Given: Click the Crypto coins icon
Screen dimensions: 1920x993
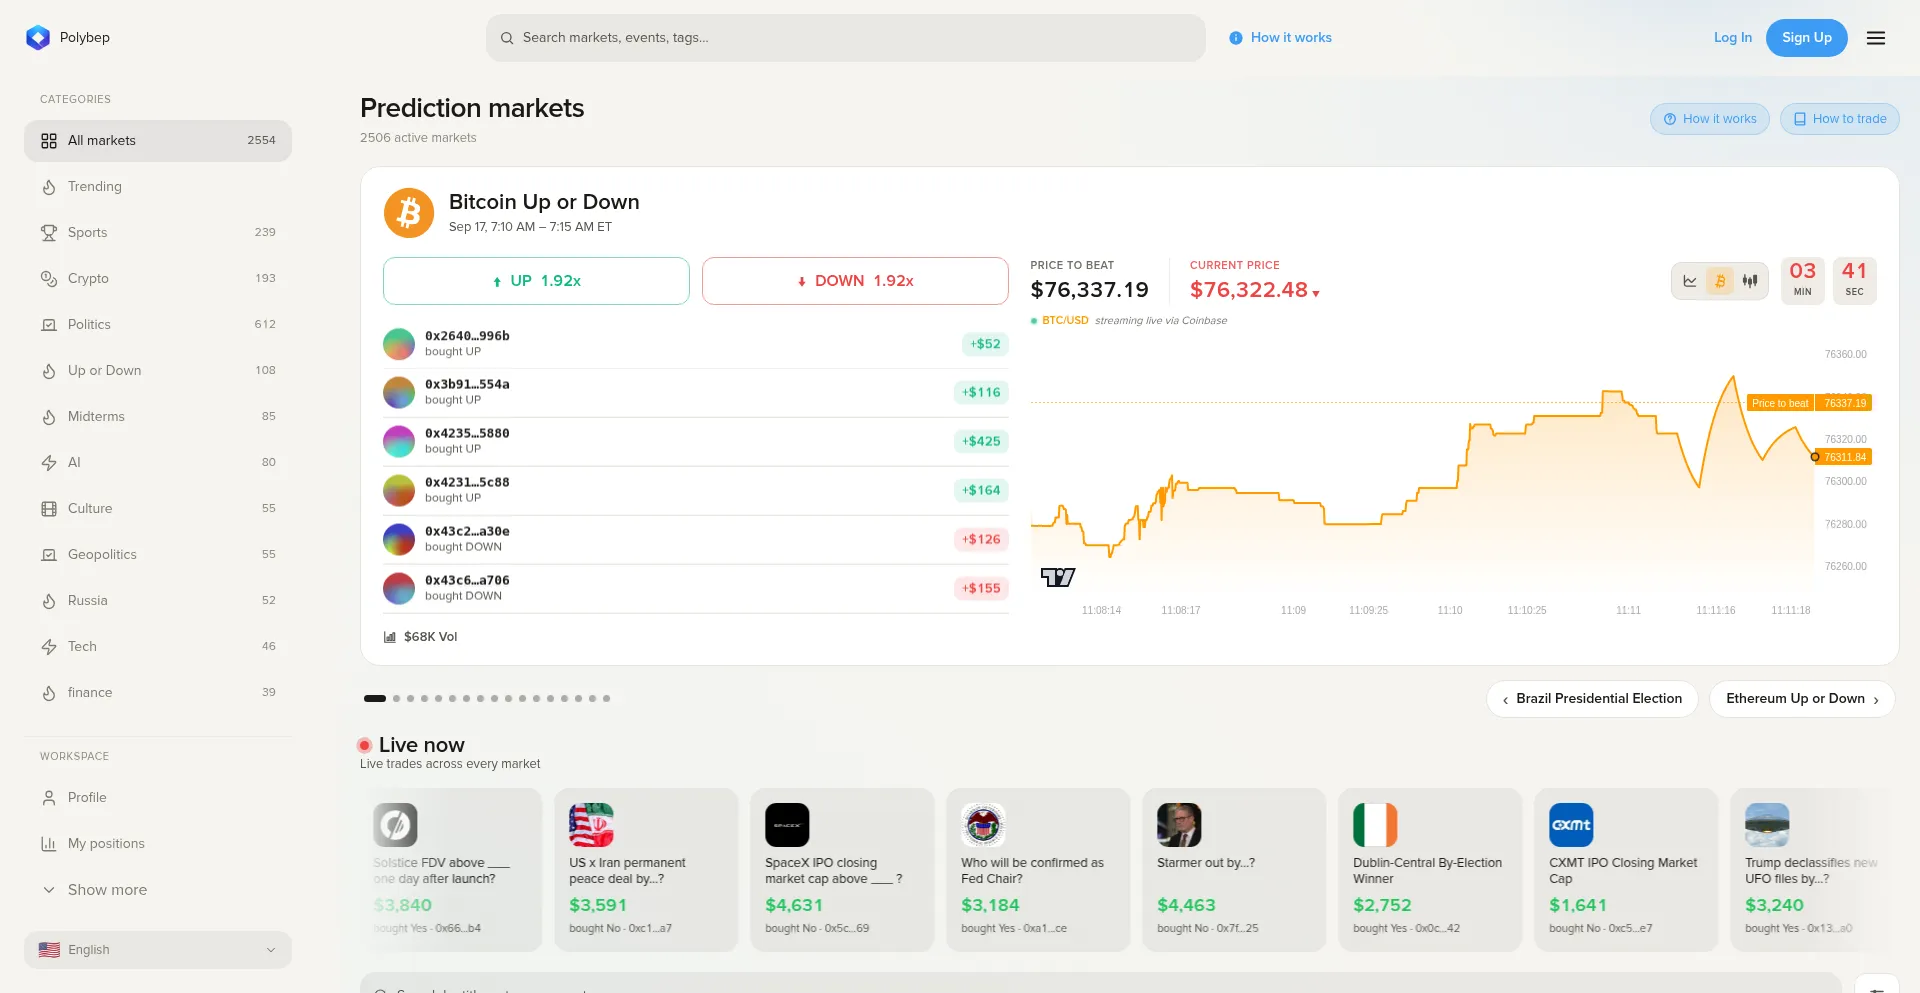Looking at the screenshot, I should click(x=49, y=279).
